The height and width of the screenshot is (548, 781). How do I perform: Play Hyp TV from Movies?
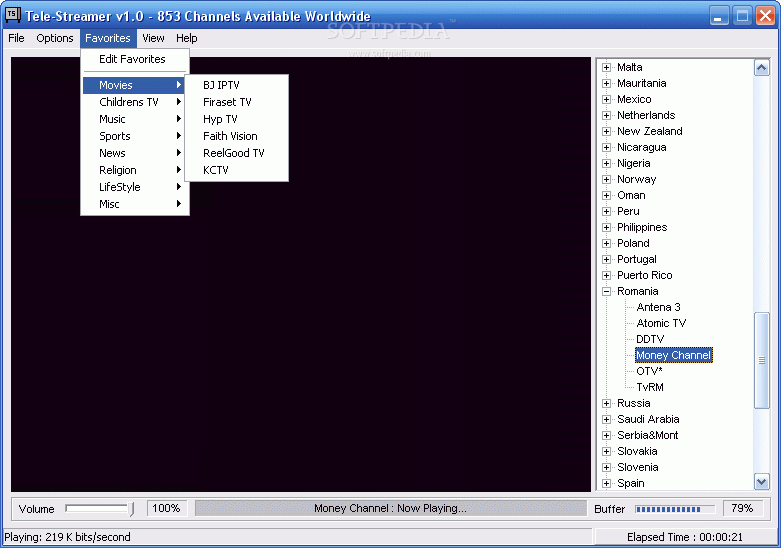pos(237,119)
